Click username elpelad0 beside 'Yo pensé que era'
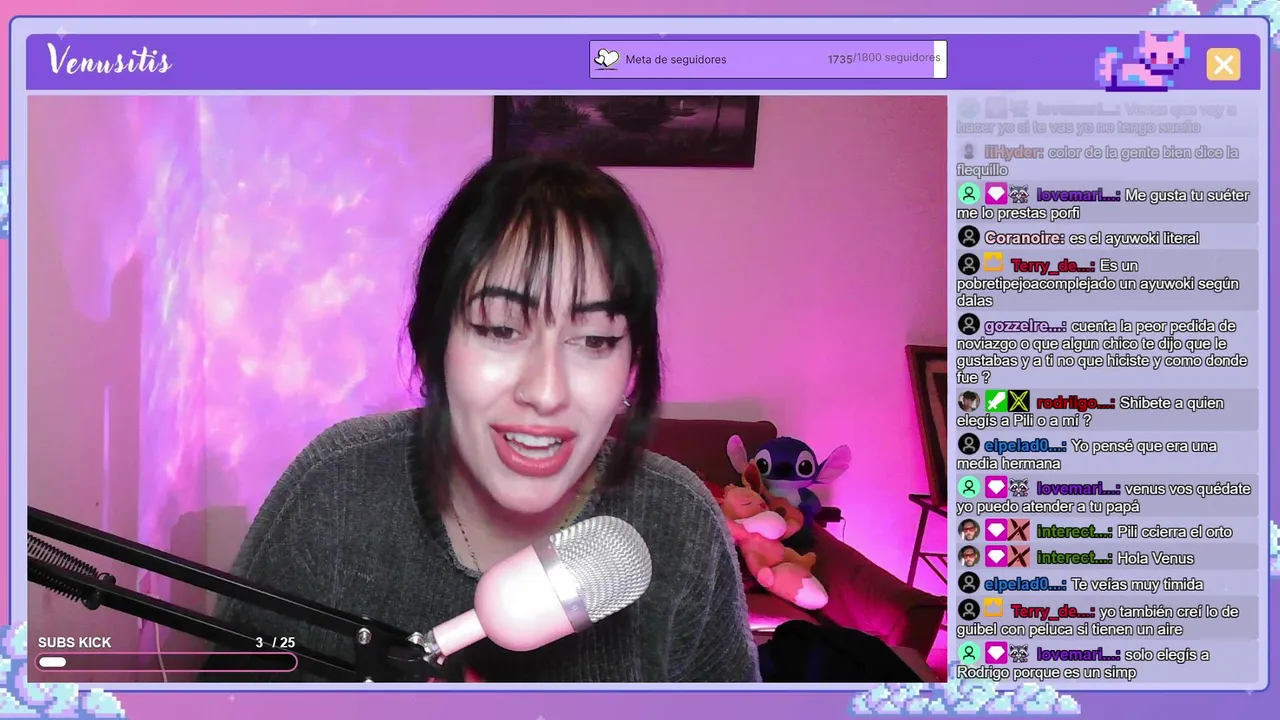The image size is (1280, 720). [1025, 446]
